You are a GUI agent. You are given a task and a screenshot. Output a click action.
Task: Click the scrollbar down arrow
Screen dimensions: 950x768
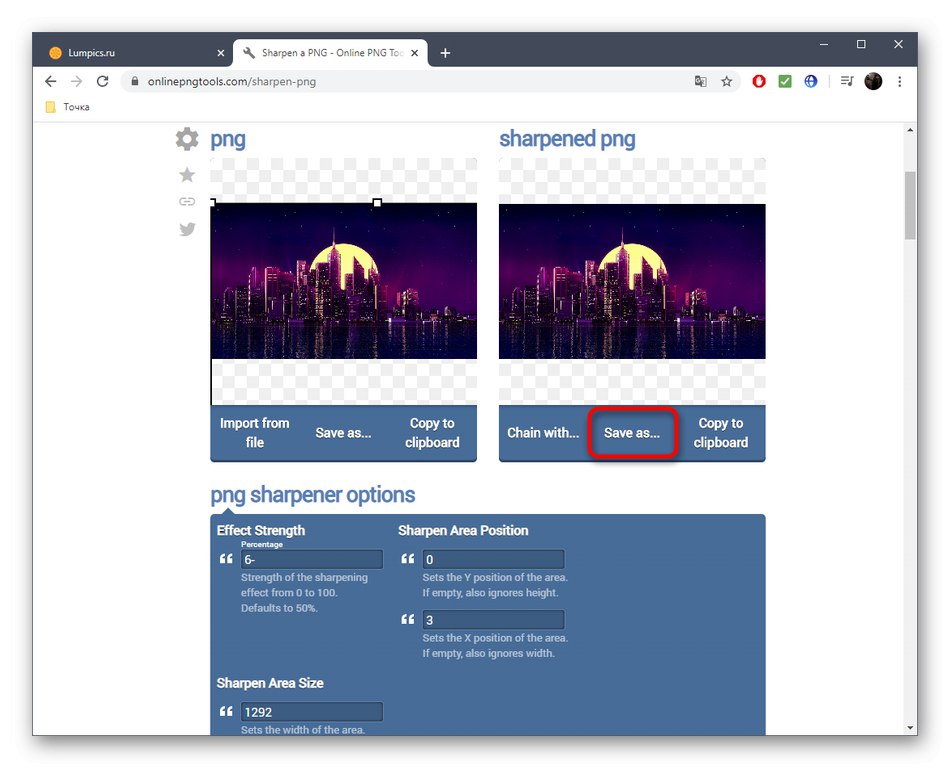click(x=910, y=727)
